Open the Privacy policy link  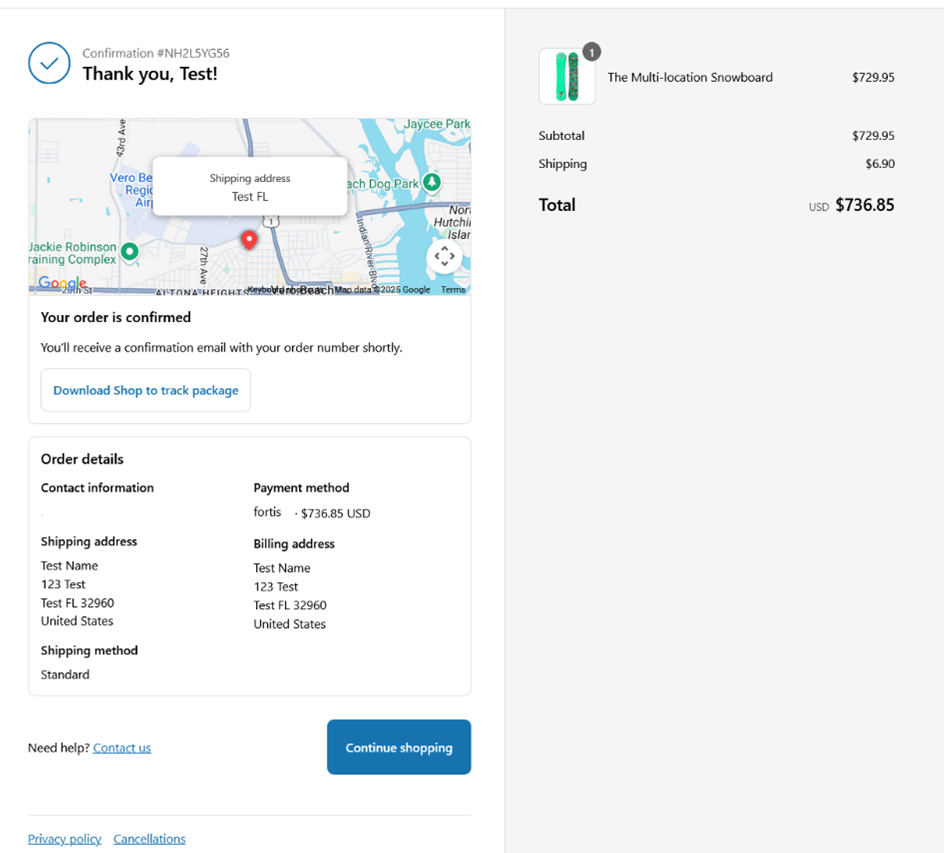pyautogui.click(x=65, y=839)
